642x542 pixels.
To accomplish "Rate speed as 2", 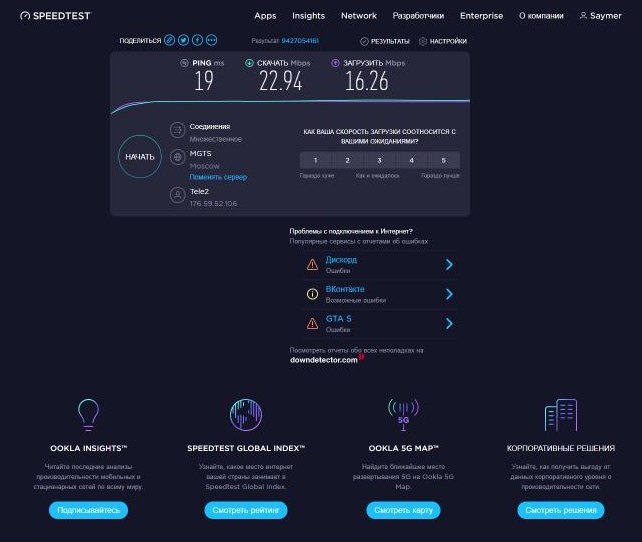I will [x=348, y=160].
